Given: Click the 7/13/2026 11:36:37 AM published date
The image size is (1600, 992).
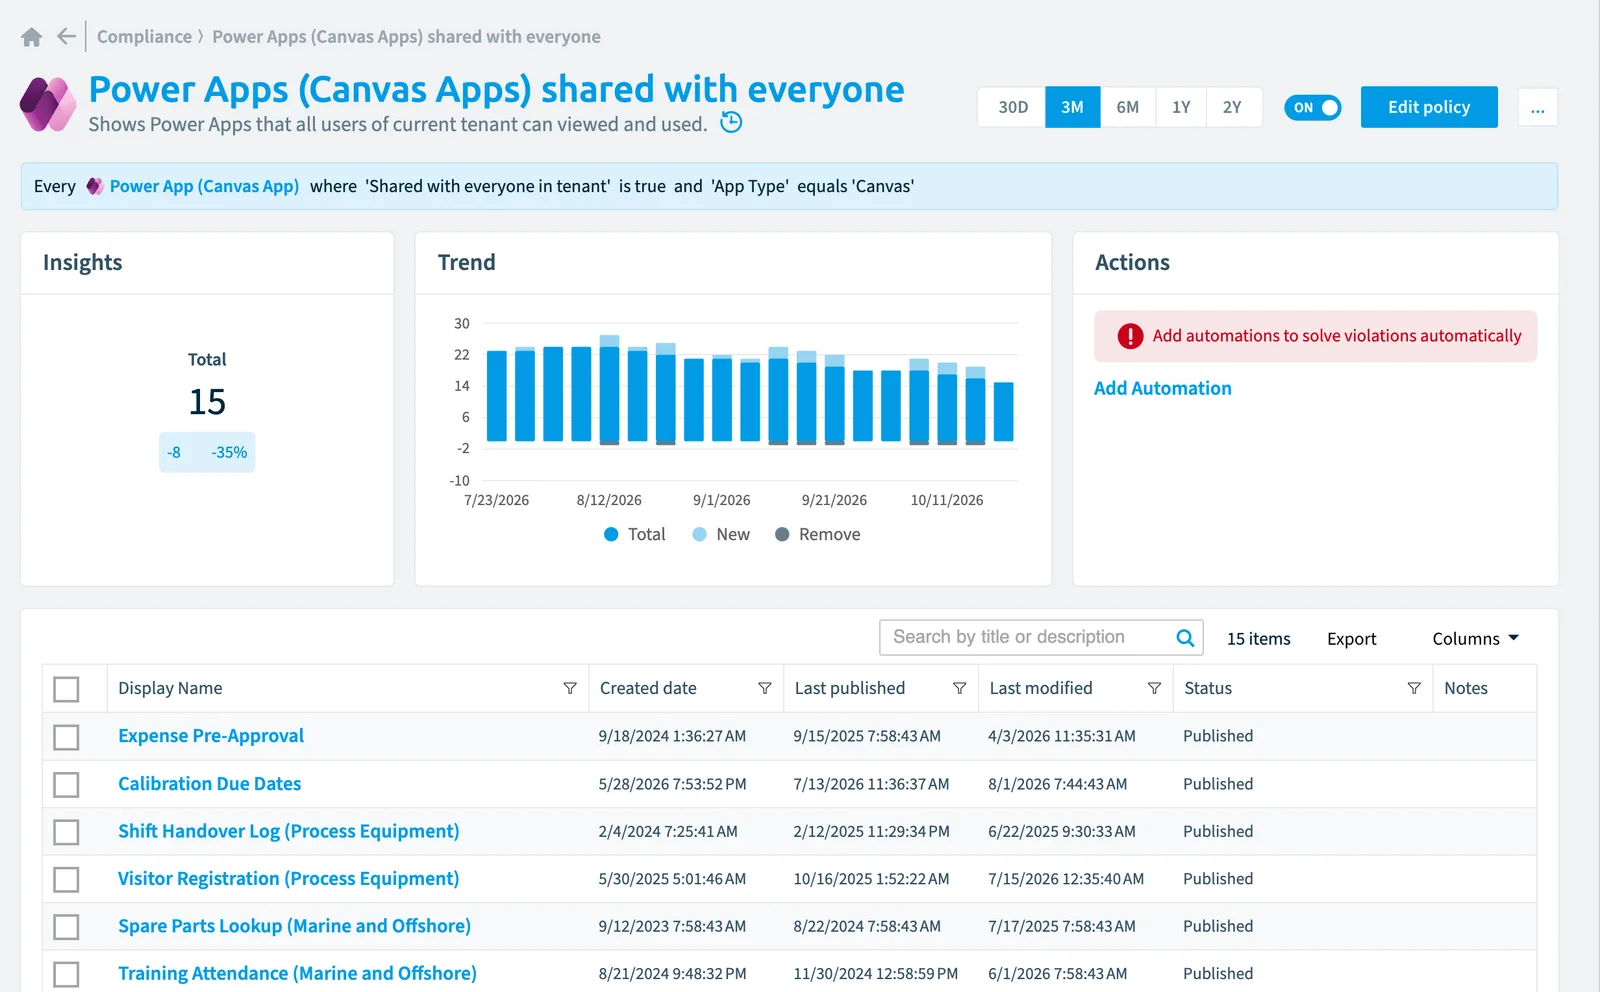Looking at the screenshot, I should [x=871, y=784].
